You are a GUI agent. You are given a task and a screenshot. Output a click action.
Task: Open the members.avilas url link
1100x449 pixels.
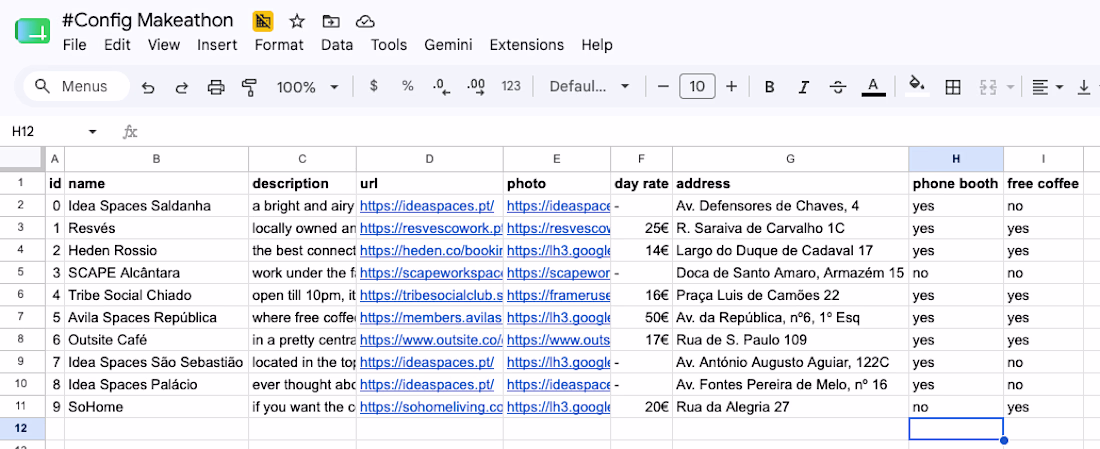[x=431, y=318]
